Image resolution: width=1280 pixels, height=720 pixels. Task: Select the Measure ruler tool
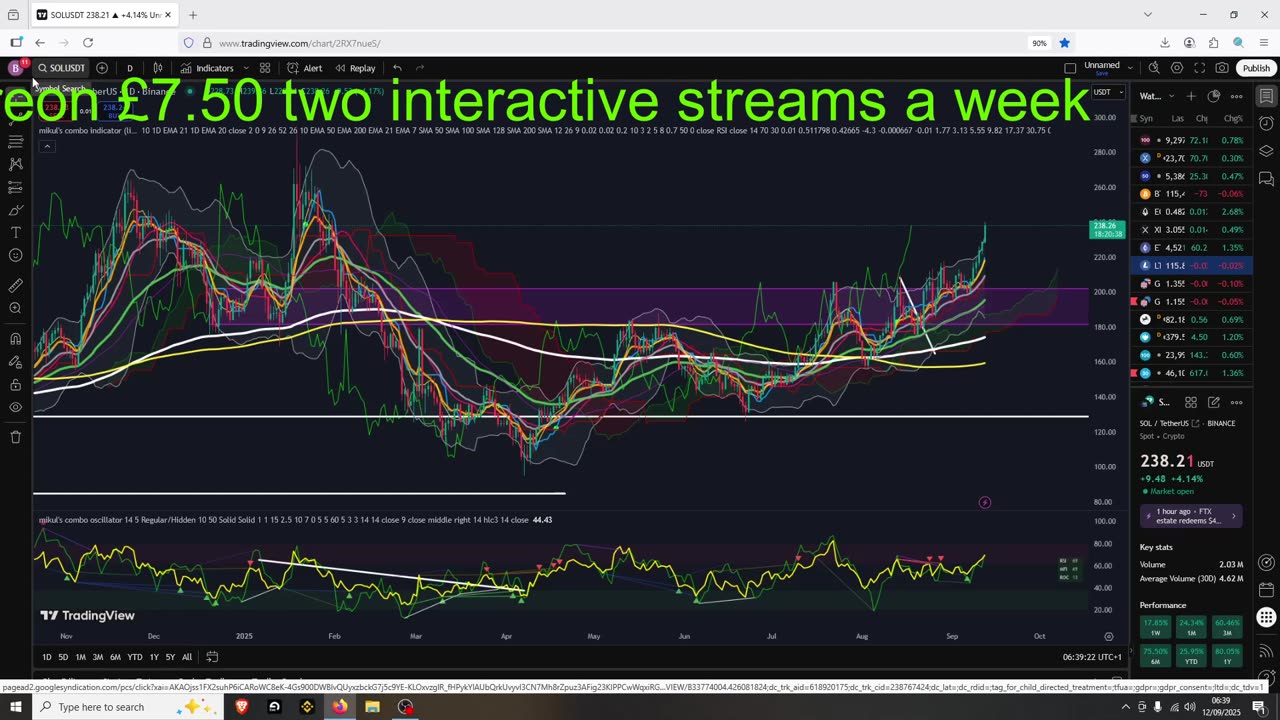click(x=15, y=285)
